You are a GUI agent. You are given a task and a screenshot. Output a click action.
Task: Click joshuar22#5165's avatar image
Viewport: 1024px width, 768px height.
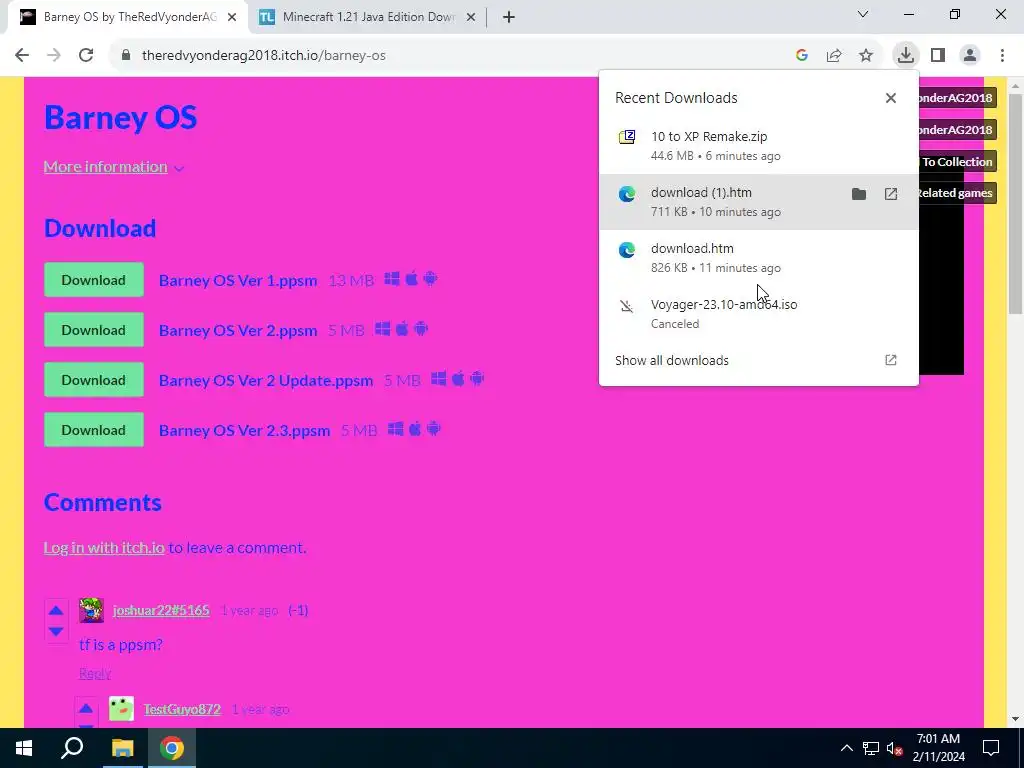91,610
